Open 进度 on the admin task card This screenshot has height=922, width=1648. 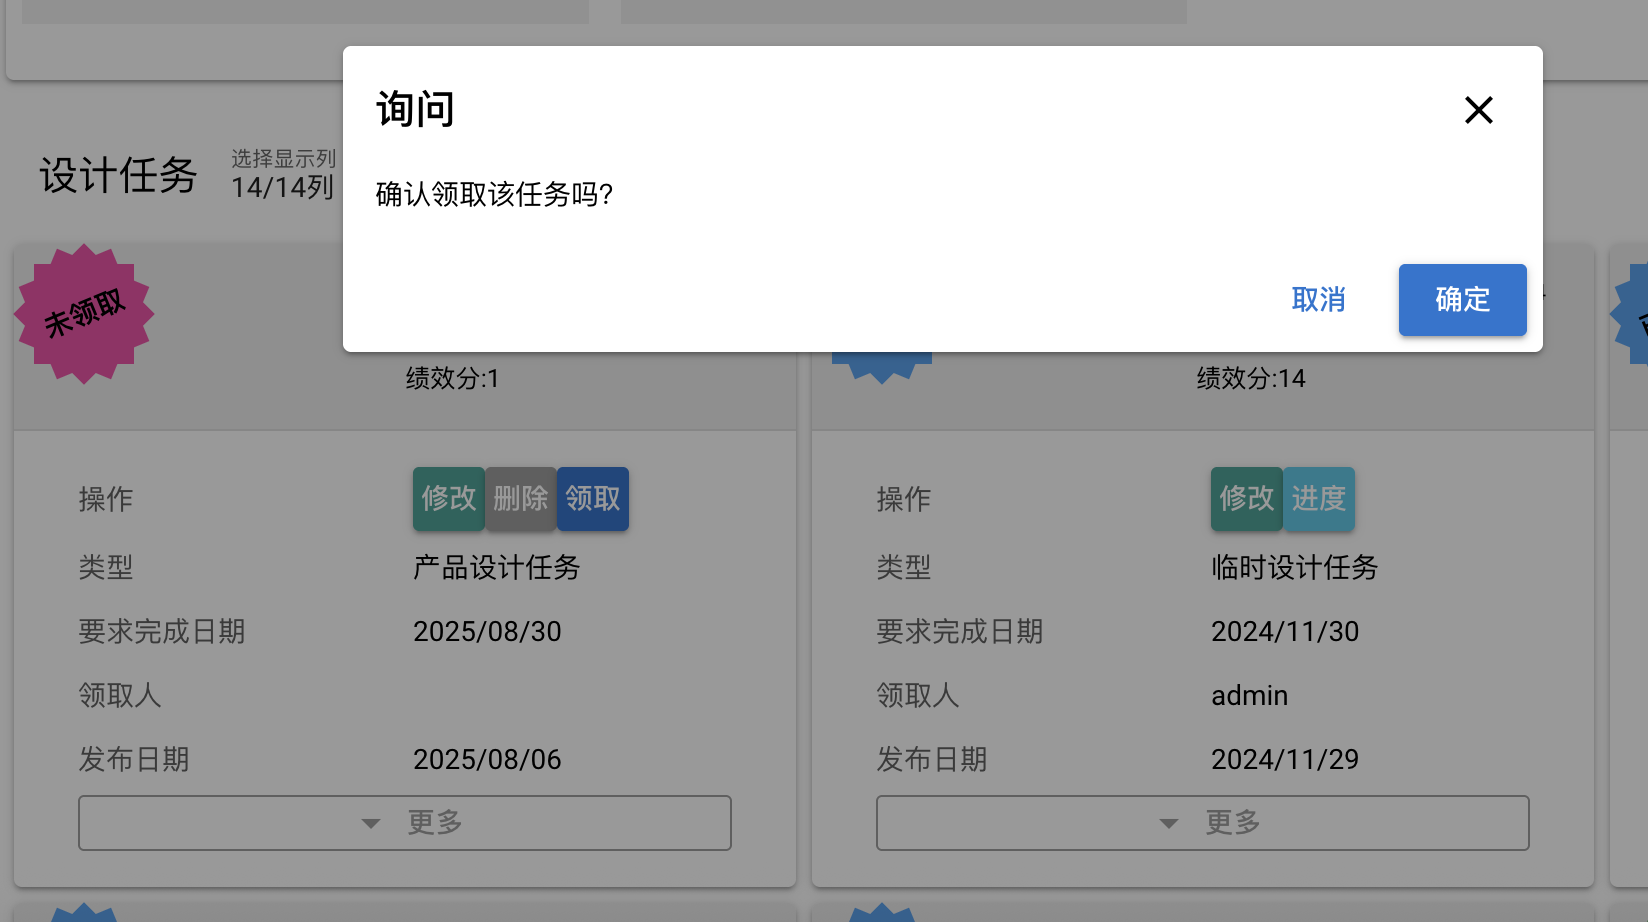tap(1319, 499)
